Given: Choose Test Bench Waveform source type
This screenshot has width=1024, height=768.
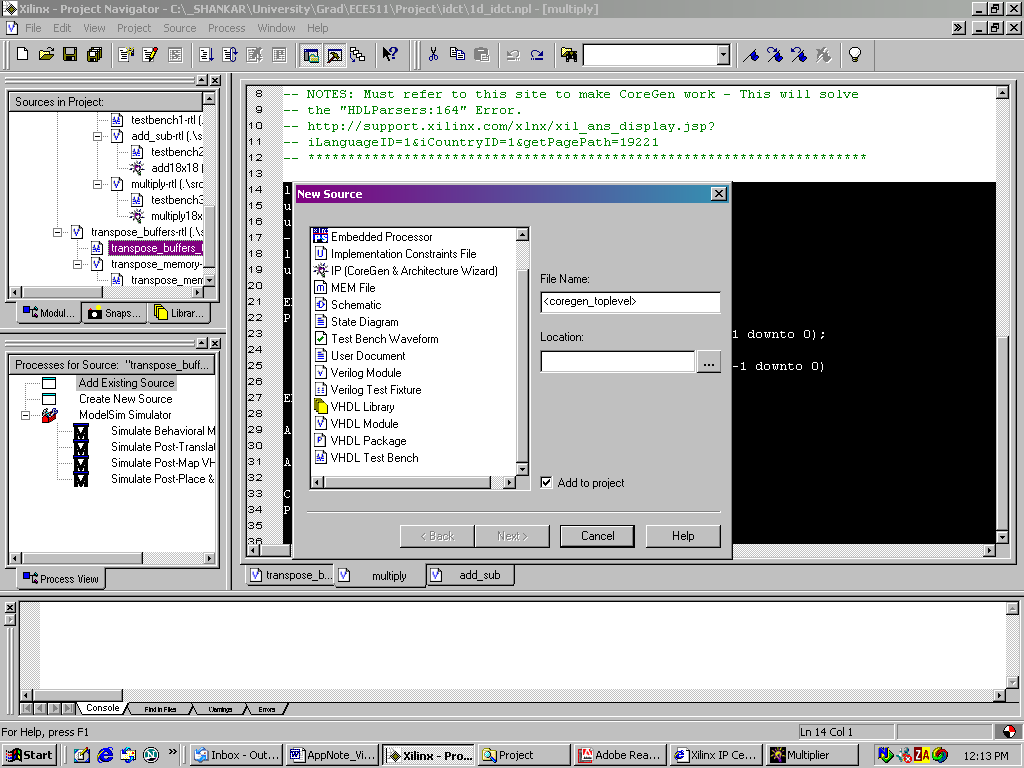Looking at the screenshot, I should click(384, 339).
